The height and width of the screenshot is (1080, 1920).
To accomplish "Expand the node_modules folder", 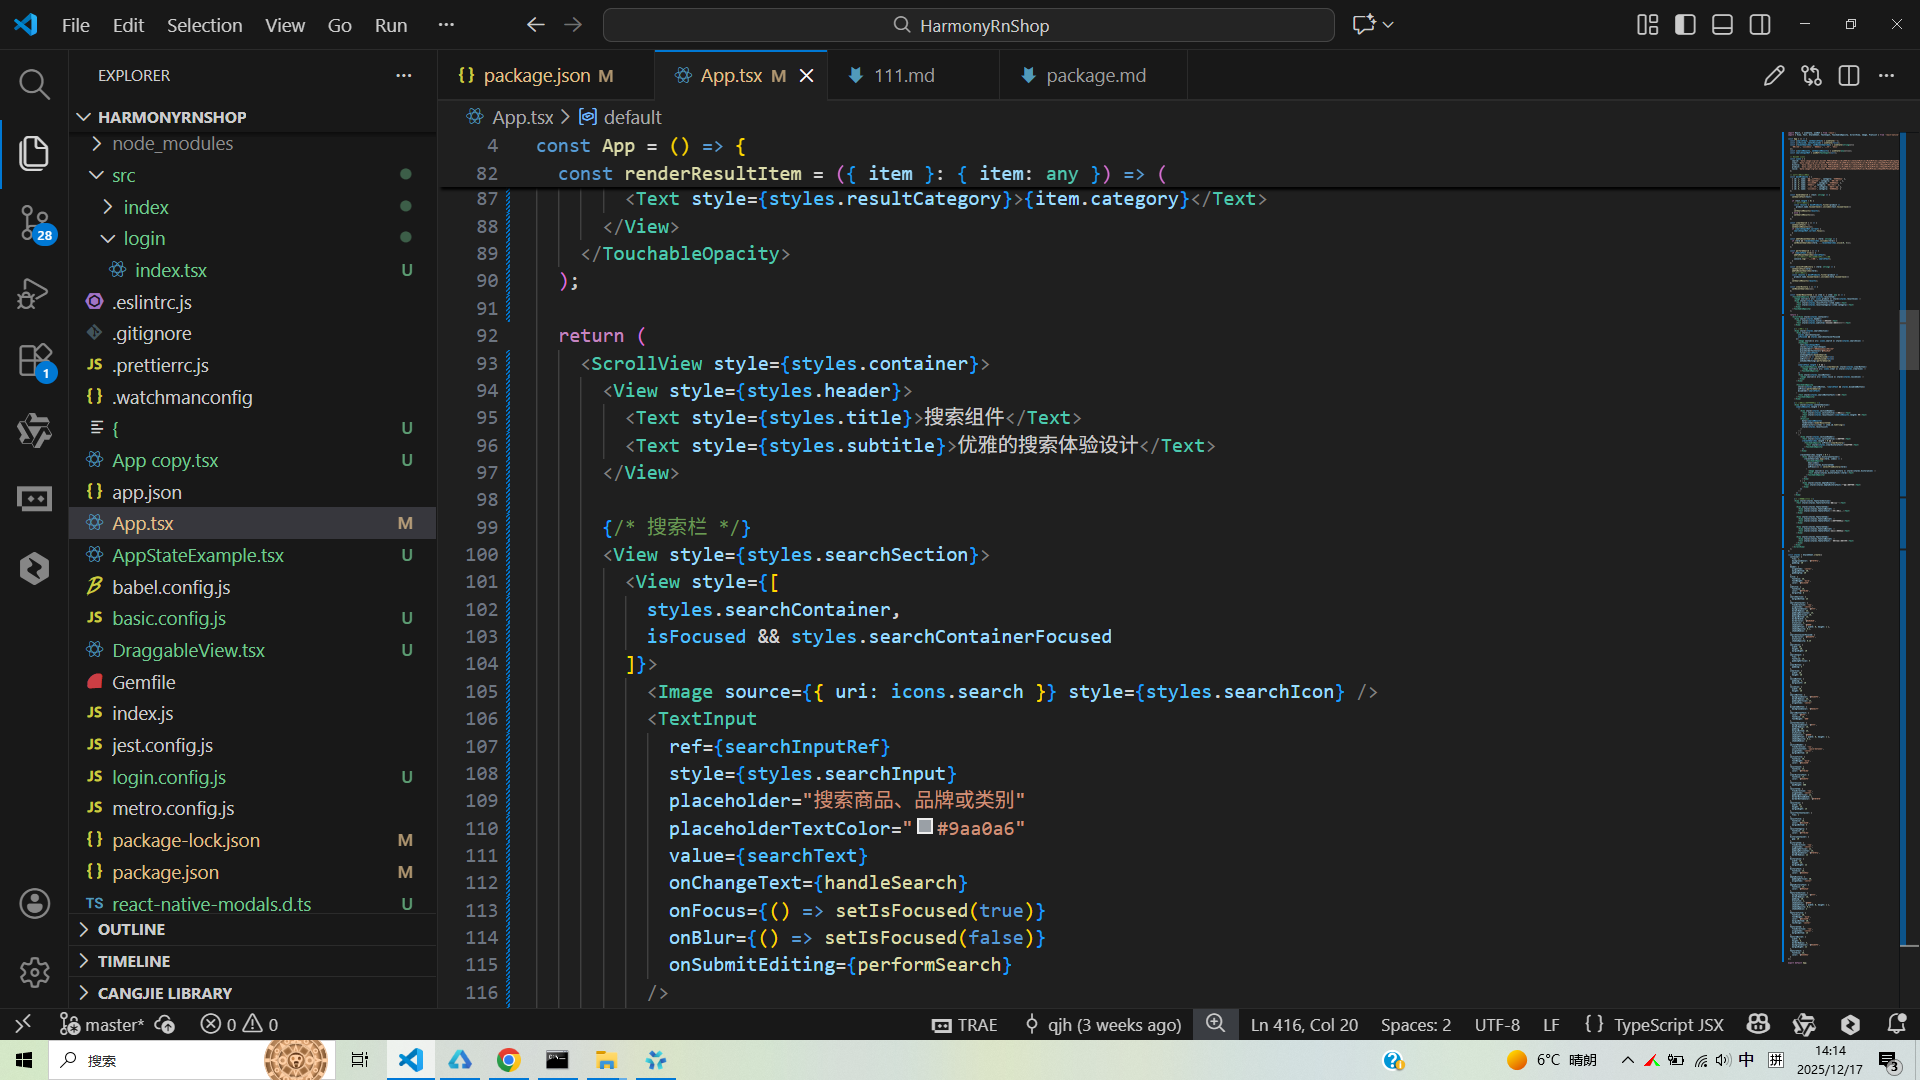I will pos(172,144).
